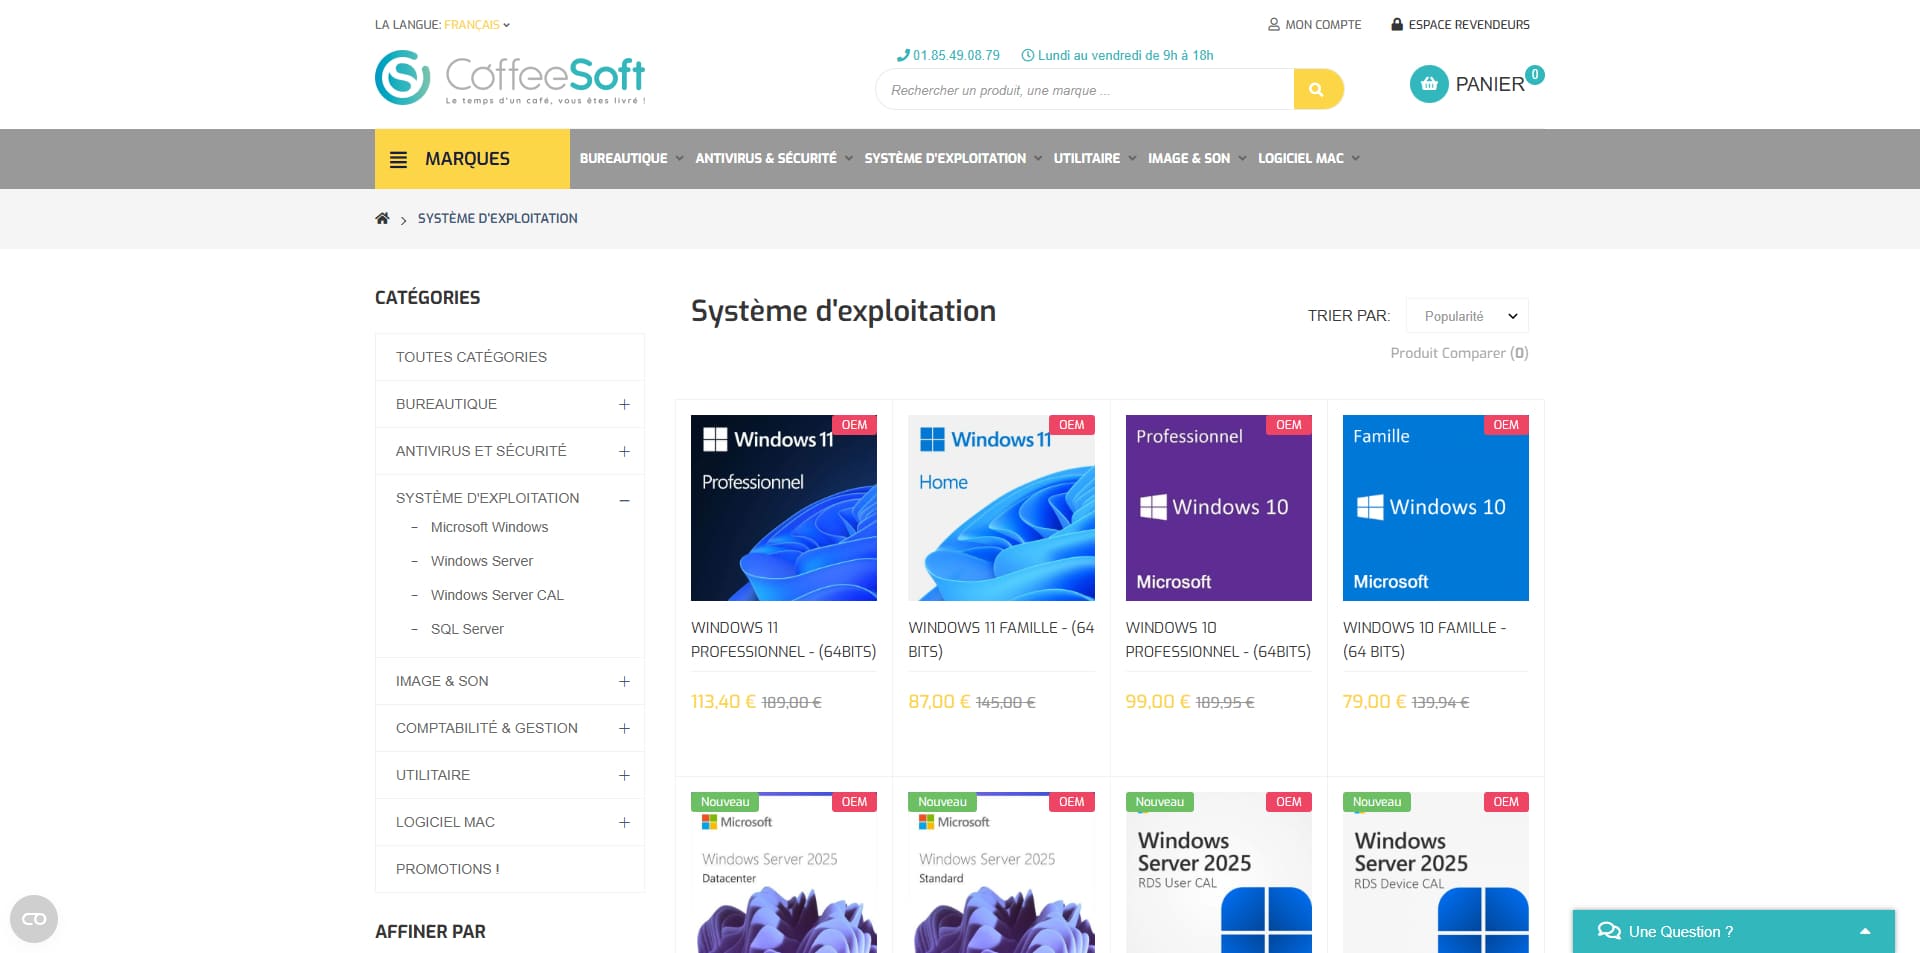1920x953 pixels.
Task: Click Produit Comparer (0) link
Action: pos(1459,353)
